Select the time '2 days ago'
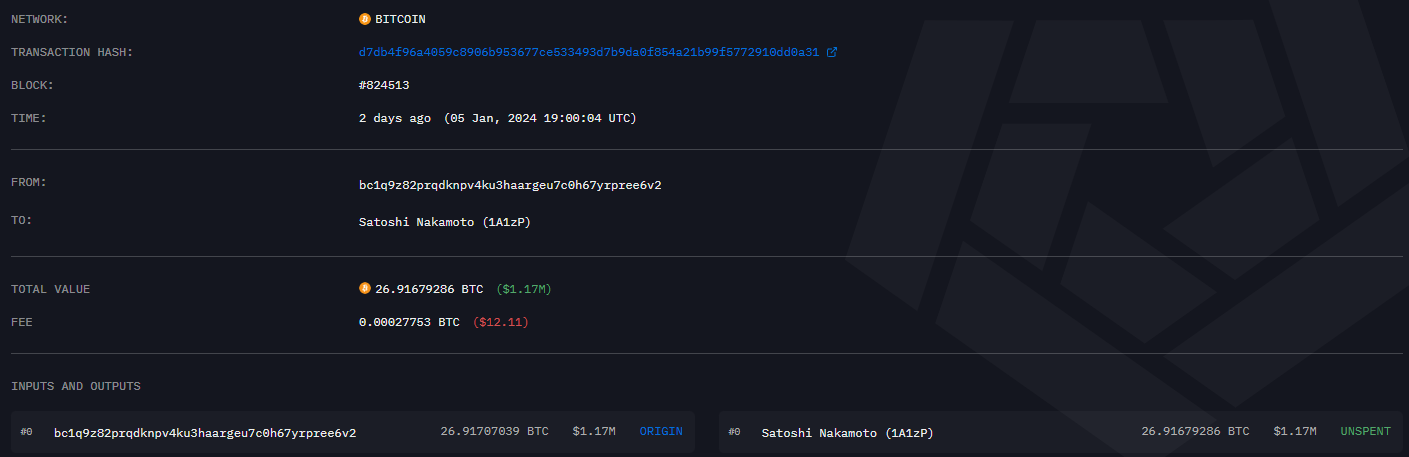Viewport: 1409px width, 457px height. click(x=395, y=118)
